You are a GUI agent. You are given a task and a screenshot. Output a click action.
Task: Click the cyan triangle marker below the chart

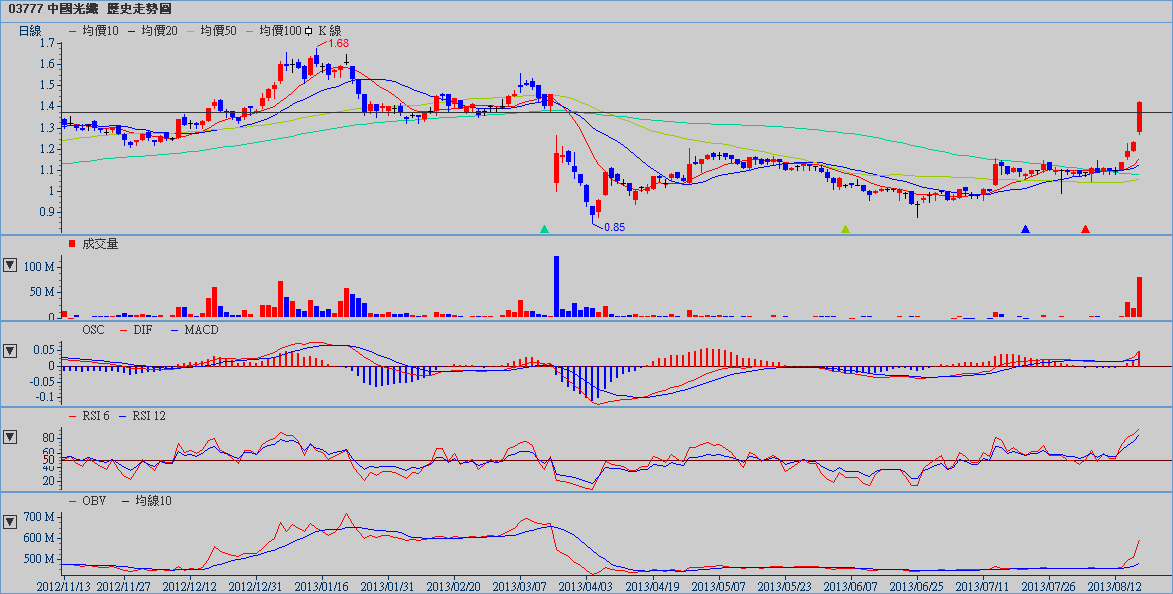click(544, 229)
